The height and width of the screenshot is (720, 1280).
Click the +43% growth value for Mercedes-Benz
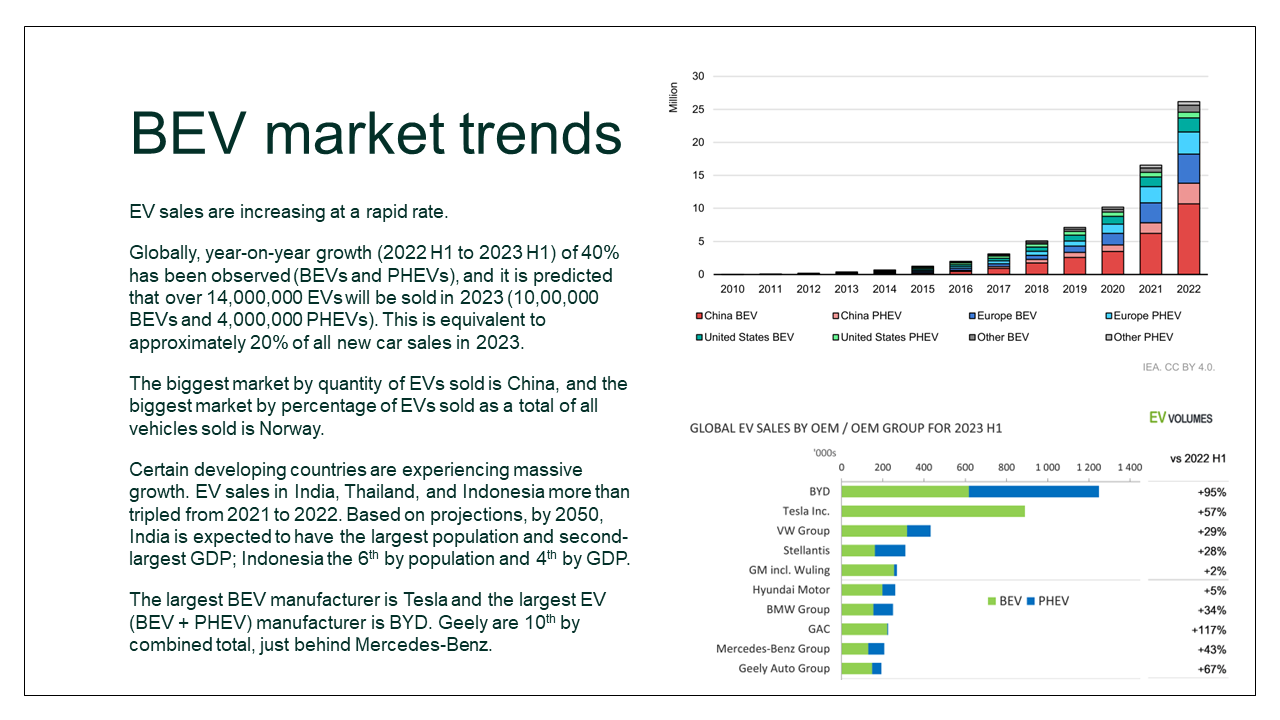click(1211, 650)
